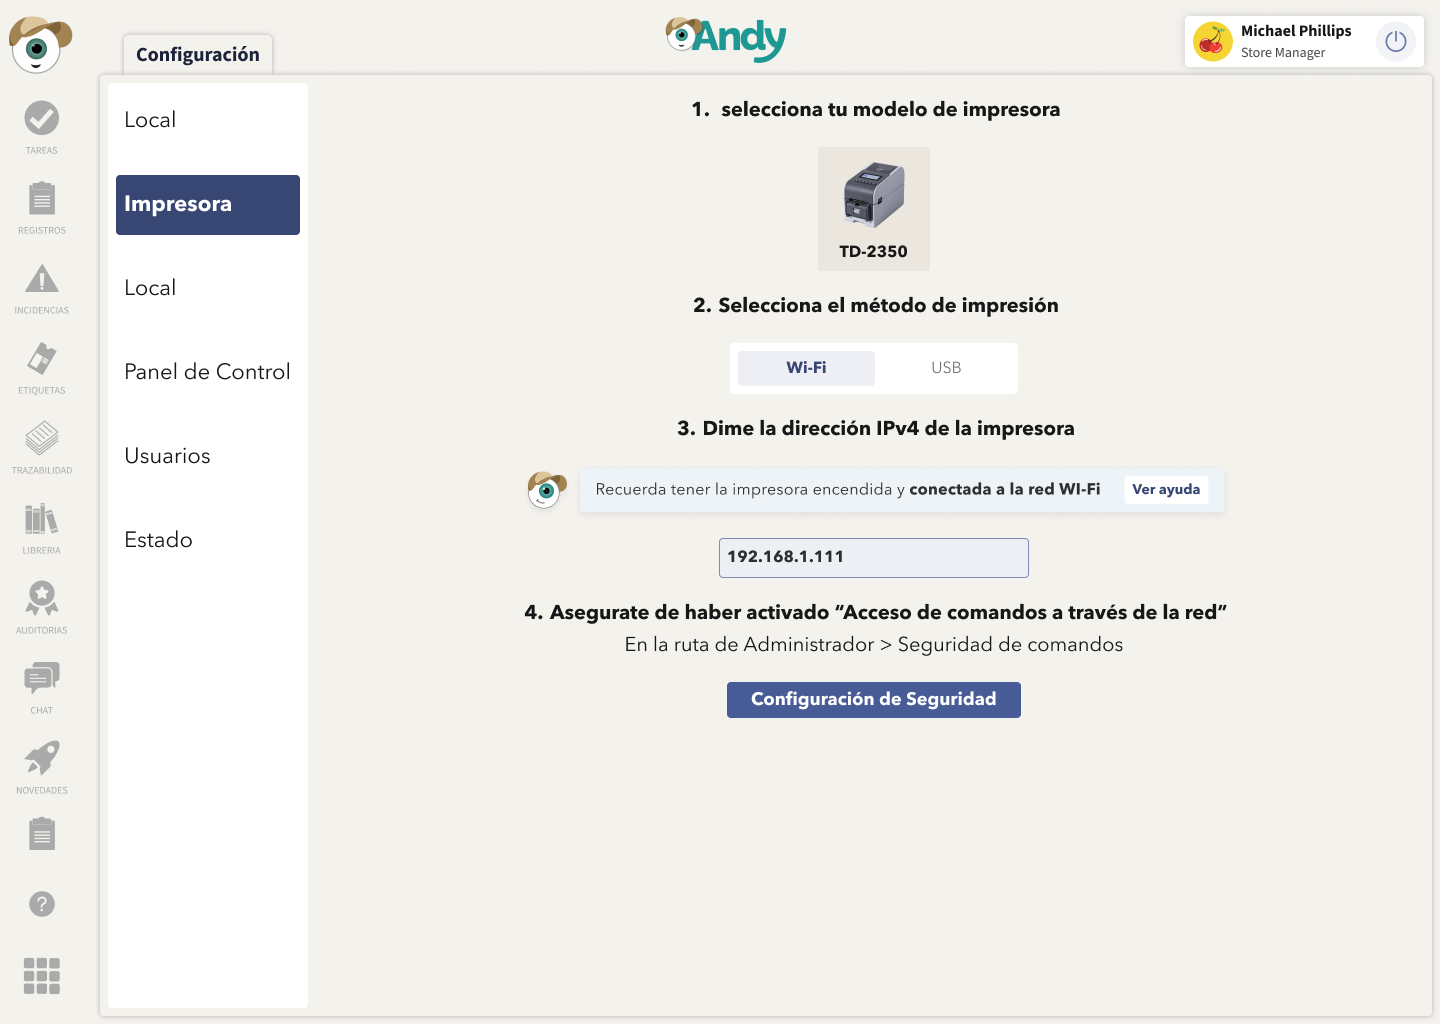Open the help question mark icon

(x=41, y=904)
